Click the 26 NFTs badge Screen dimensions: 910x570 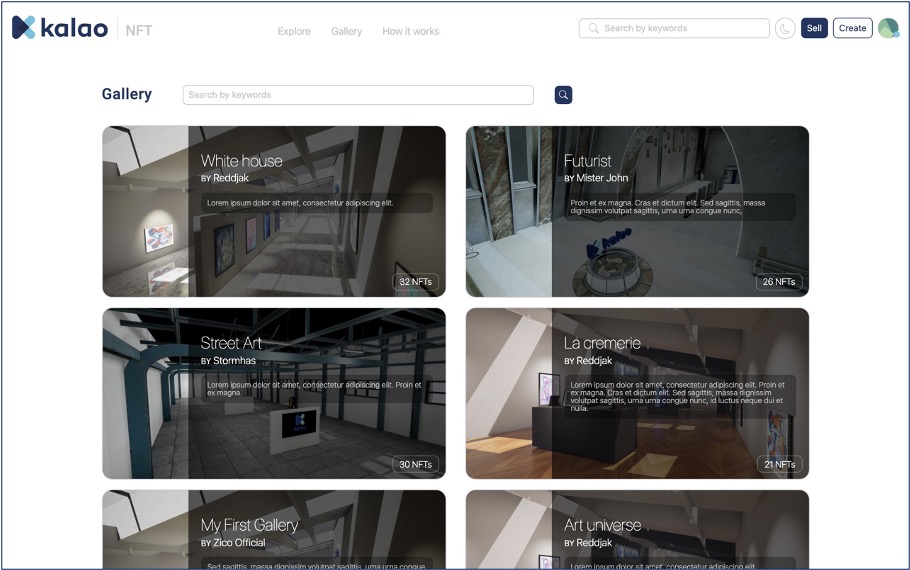779,282
